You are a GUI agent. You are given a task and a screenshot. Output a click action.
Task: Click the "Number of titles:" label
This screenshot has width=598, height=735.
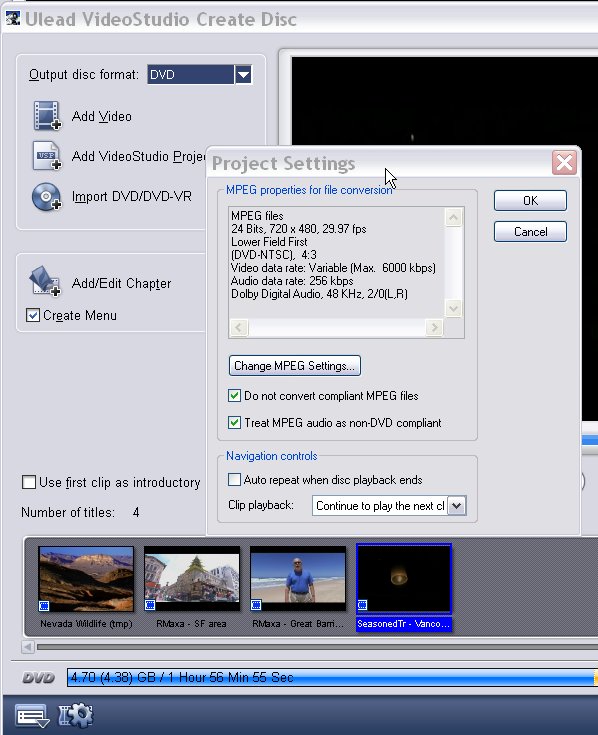pos(68,512)
